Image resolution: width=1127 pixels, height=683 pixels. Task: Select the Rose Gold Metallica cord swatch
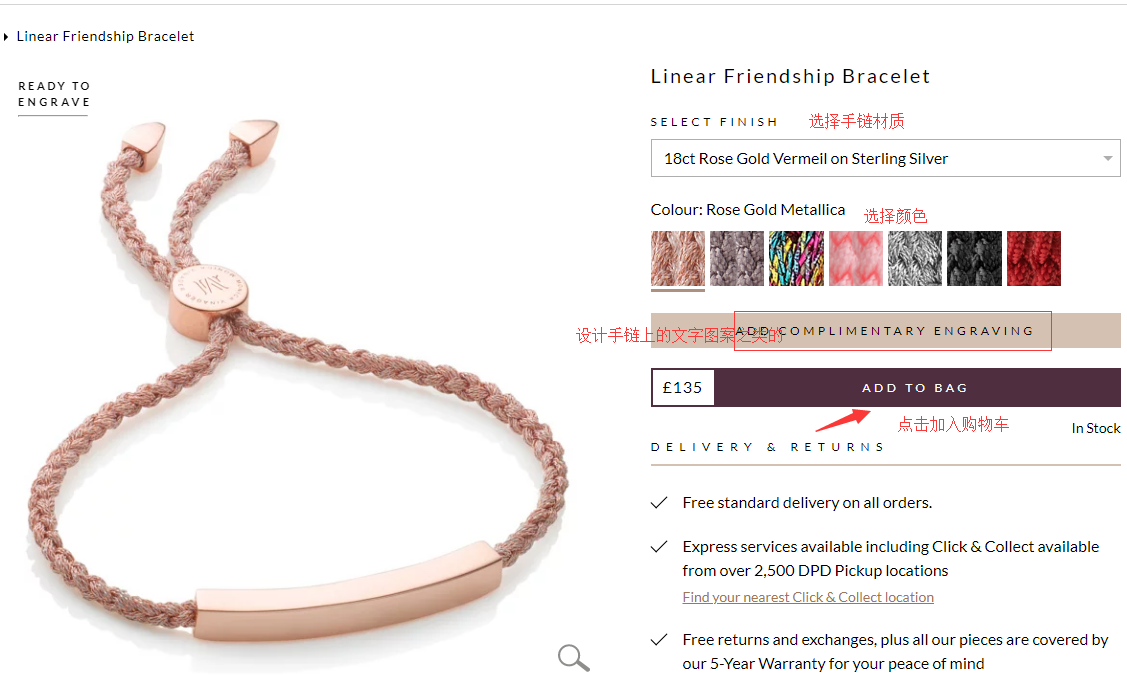pos(678,259)
